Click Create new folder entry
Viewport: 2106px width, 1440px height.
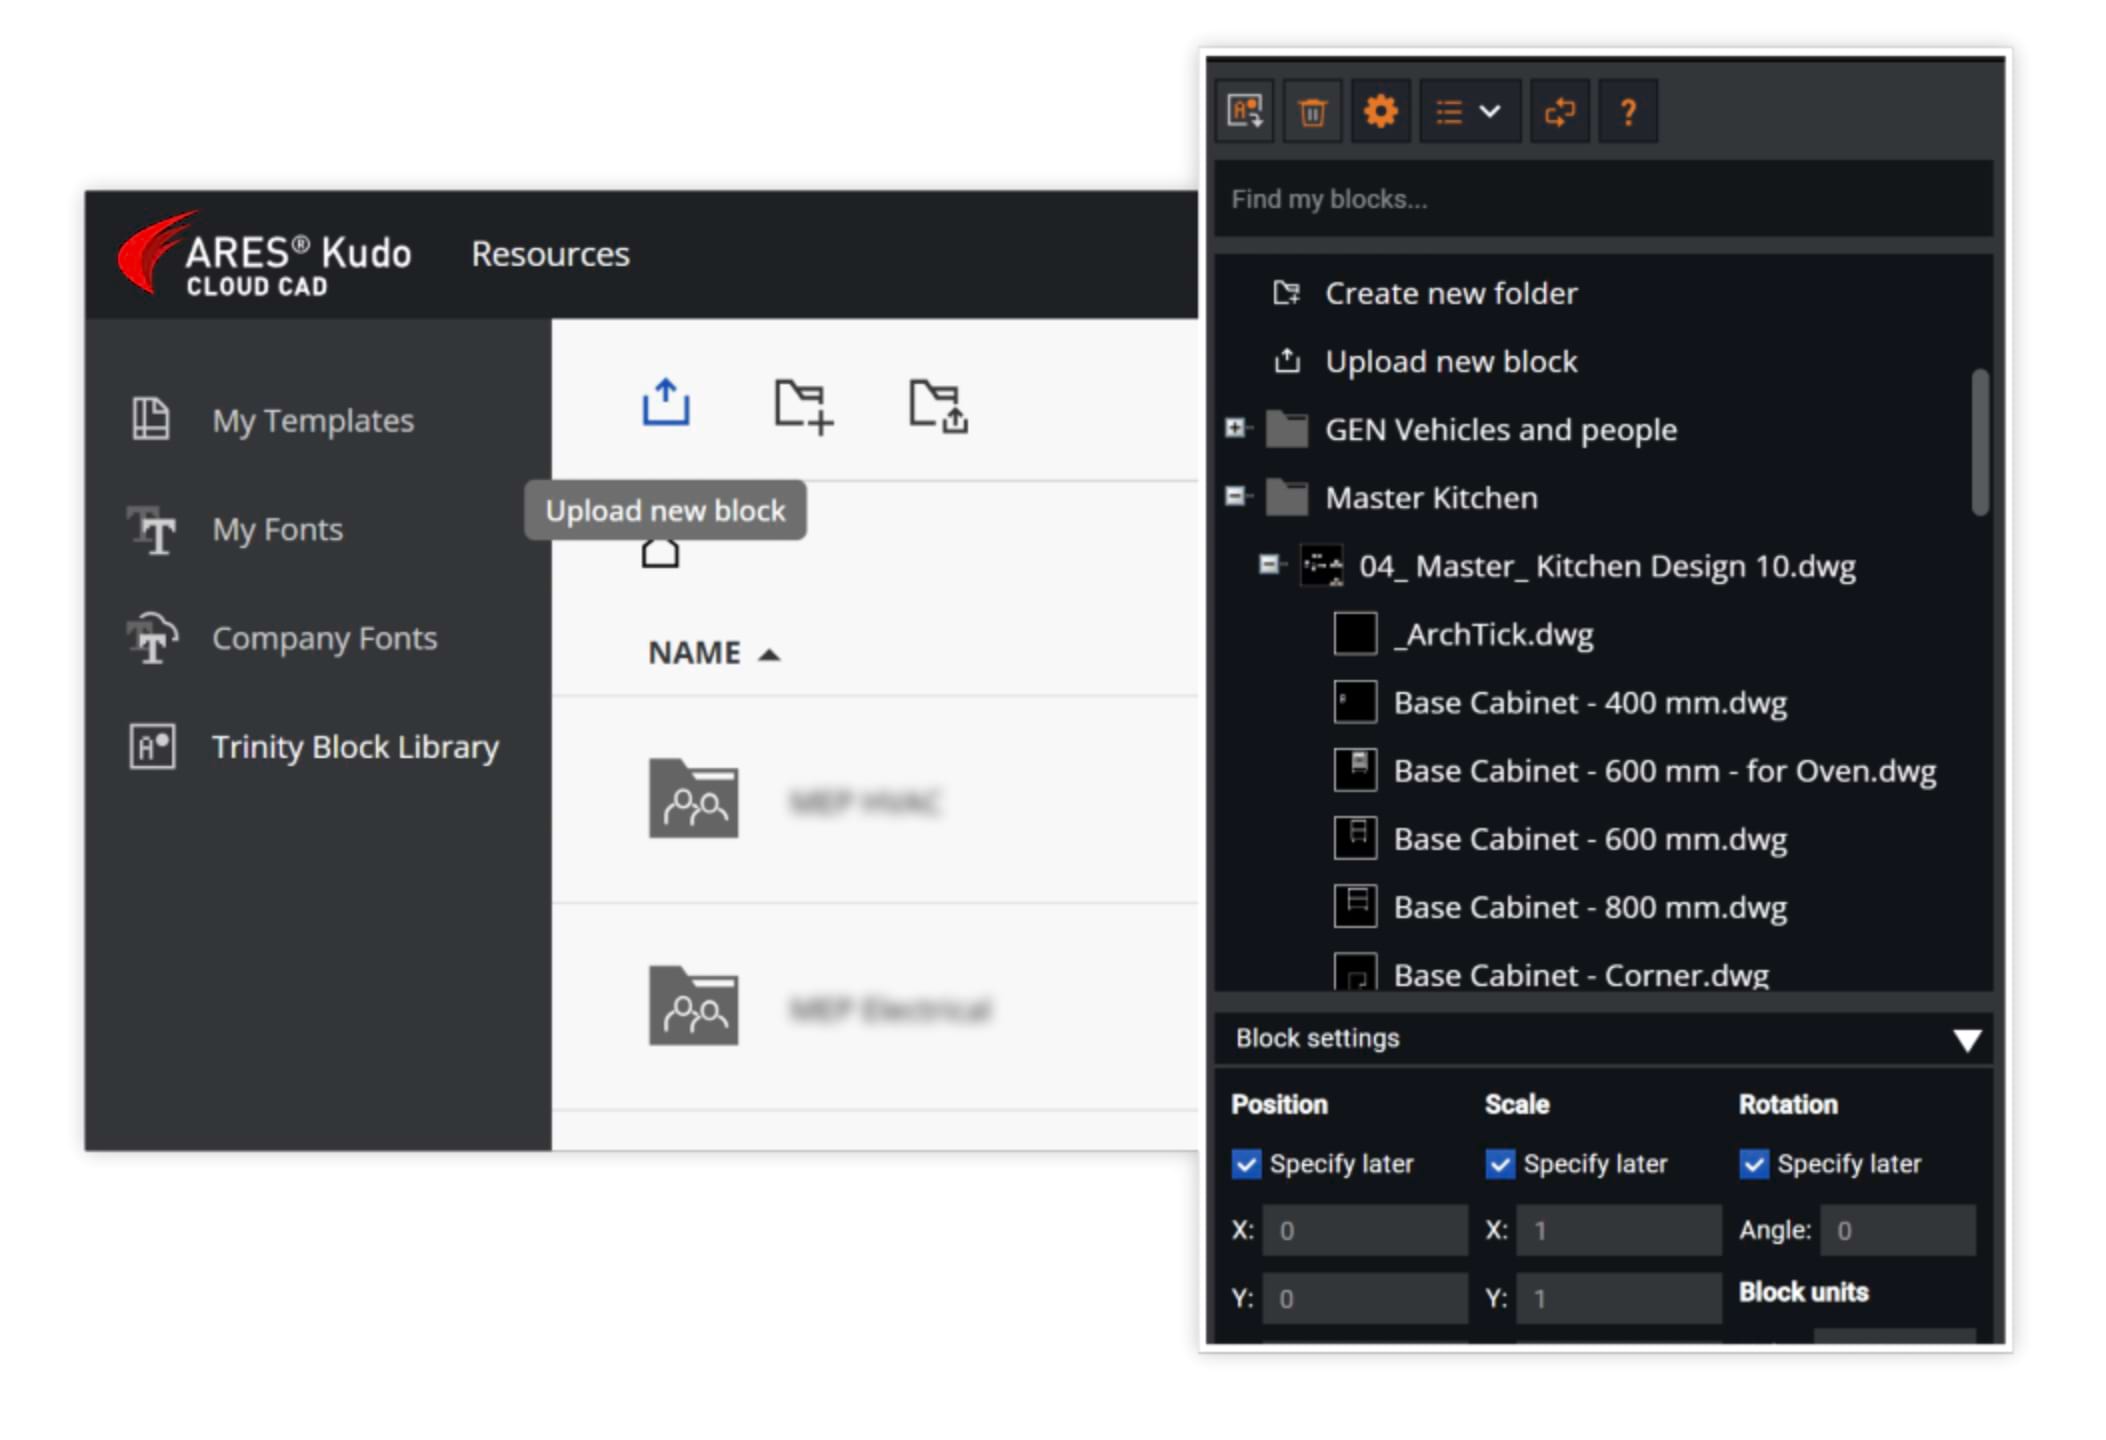pyautogui.click(x=1450, y=293)
